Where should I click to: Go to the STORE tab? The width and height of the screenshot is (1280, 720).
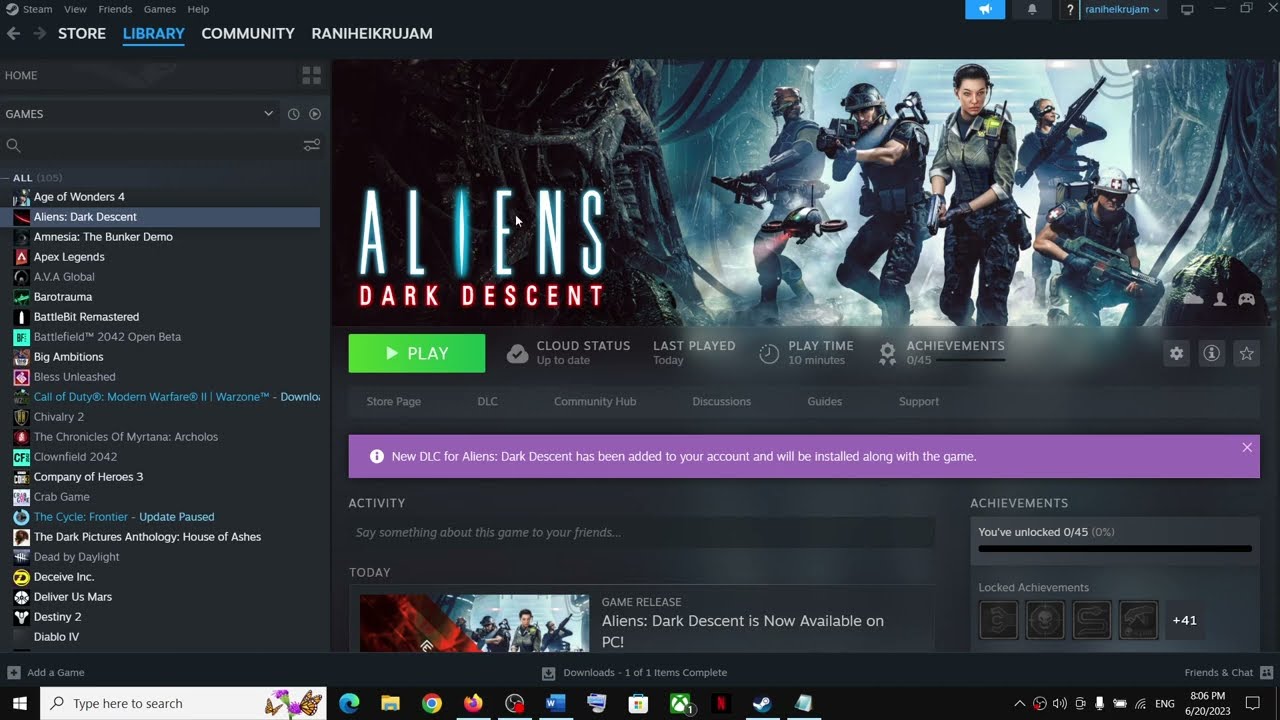(x=82, y=33)
